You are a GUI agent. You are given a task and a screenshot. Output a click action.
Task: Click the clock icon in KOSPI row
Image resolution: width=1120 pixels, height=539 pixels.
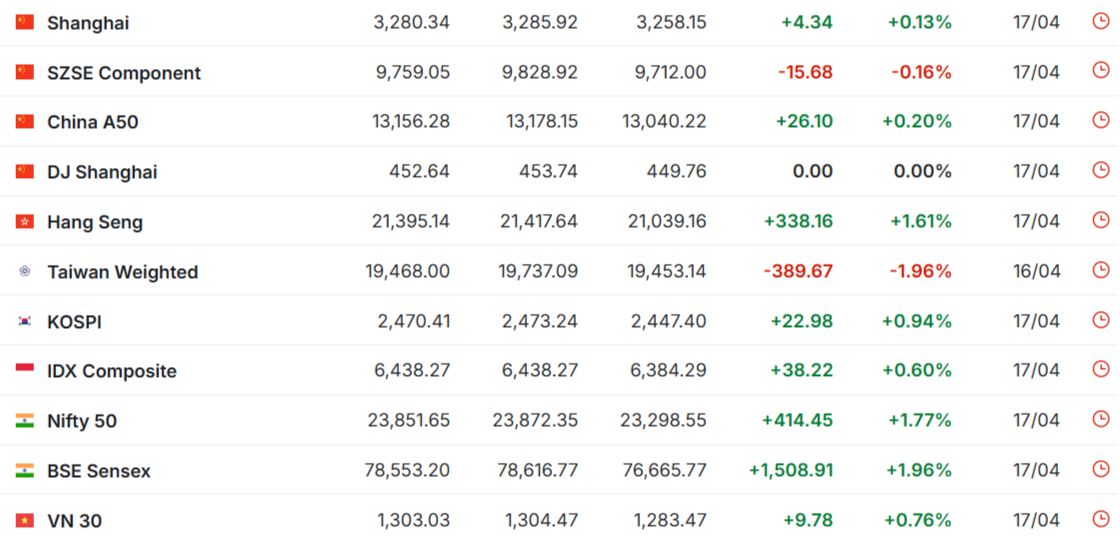click(x=1101, y=320)
